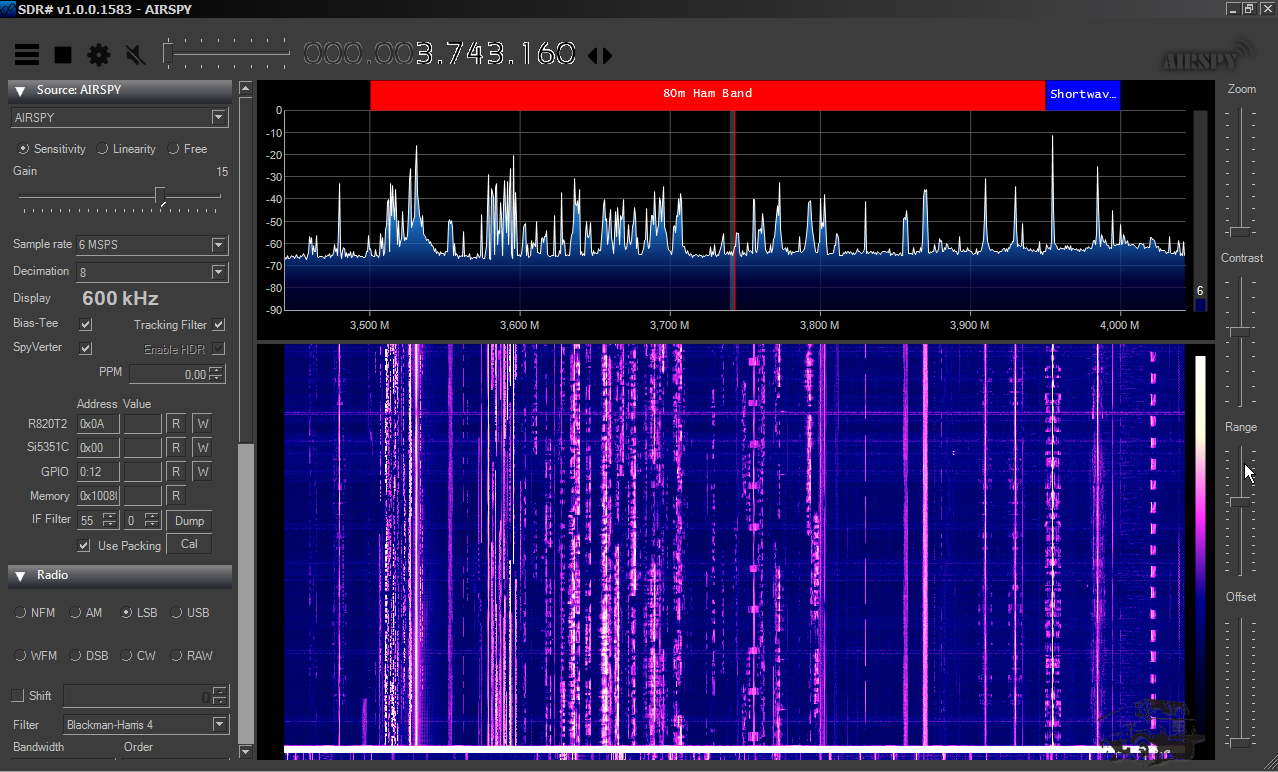1278x772 pixels.
Task: Collapse the Radio panel
Action: [x=20, y=576]
